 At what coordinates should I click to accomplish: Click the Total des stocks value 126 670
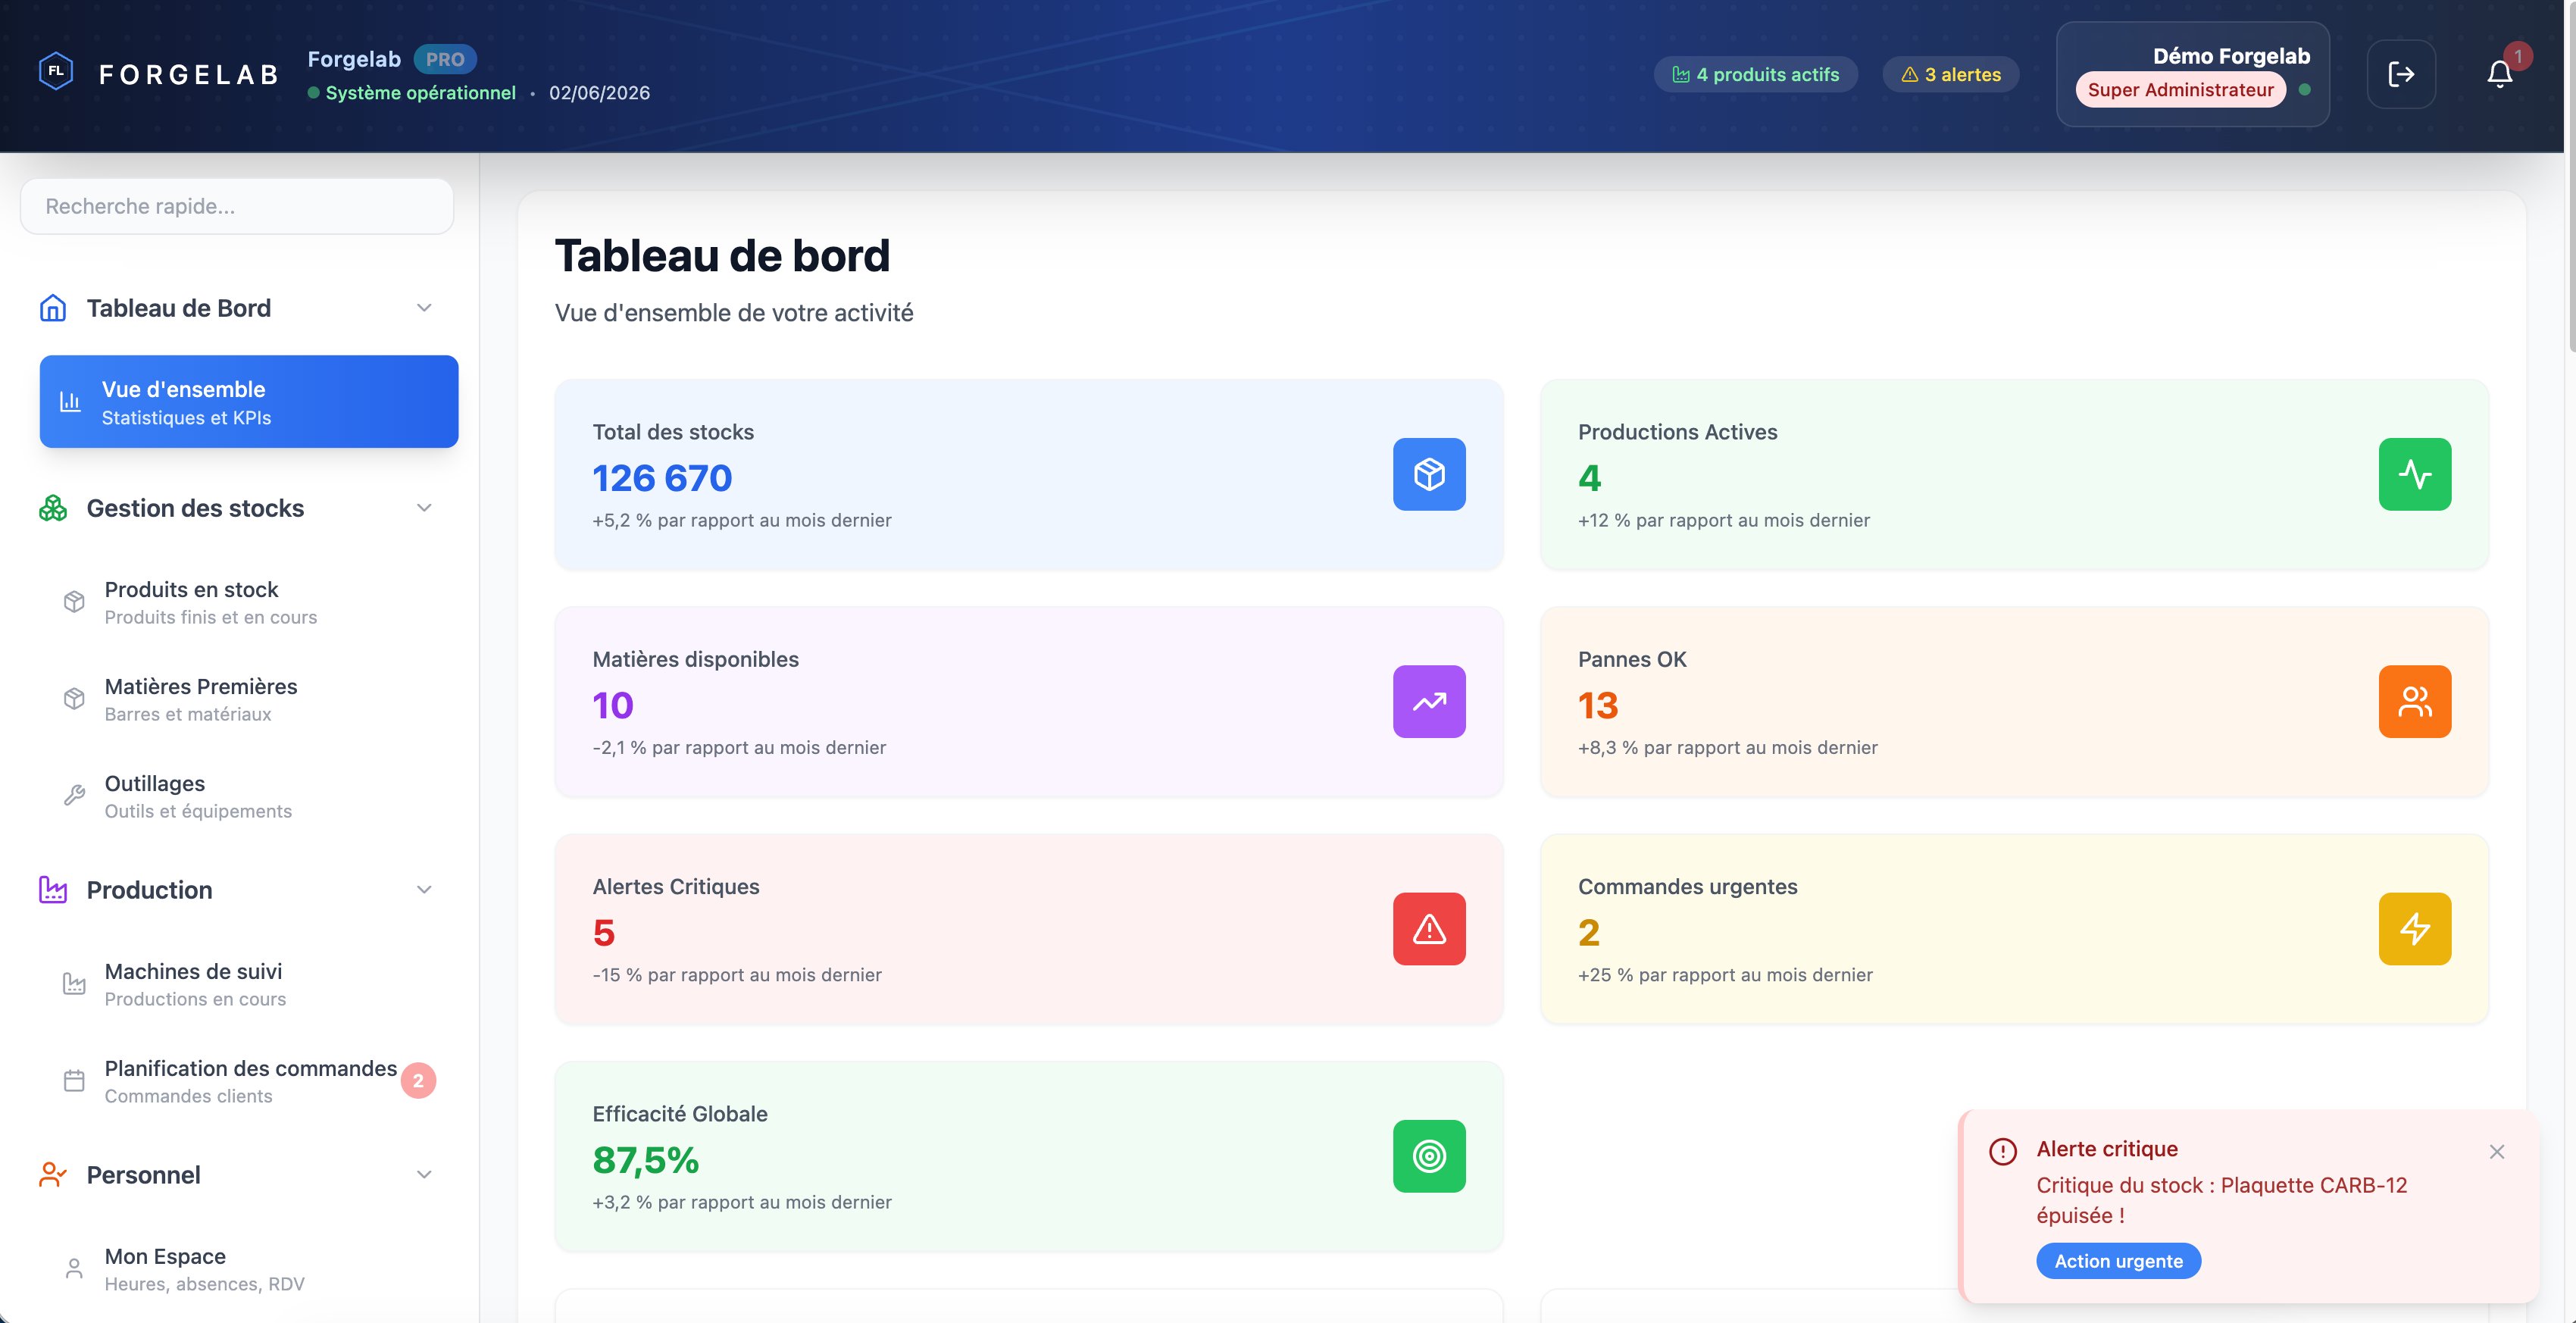click(662, 478)
